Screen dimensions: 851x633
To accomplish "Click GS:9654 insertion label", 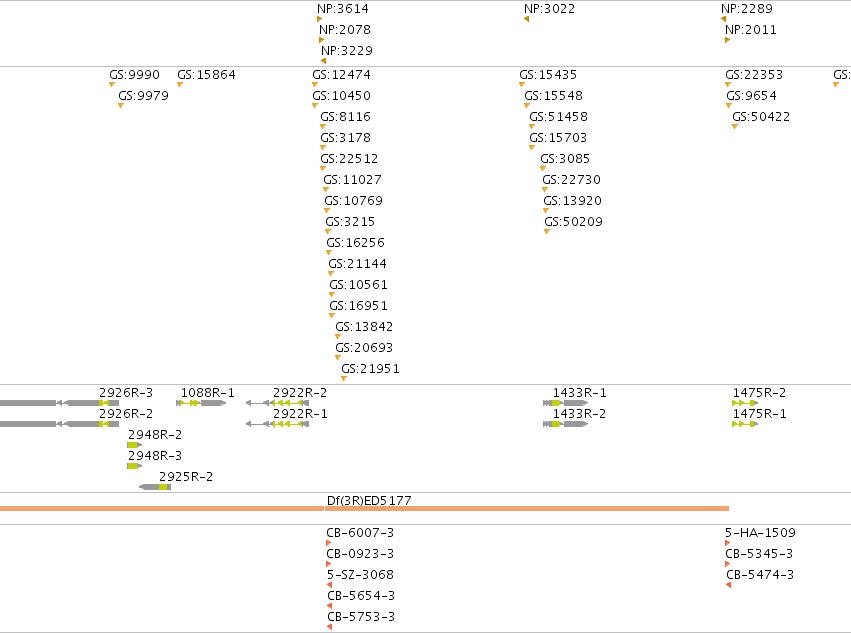I will coord(752,96).
